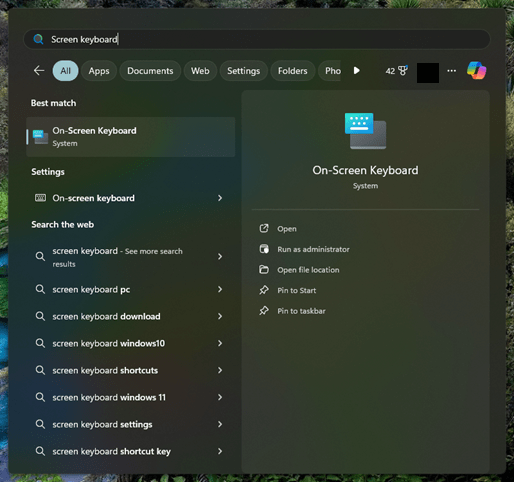The height and width of the screenshot is (482, 514).
Task: Switch to the Web filter tab
Action: pos(200,71)
